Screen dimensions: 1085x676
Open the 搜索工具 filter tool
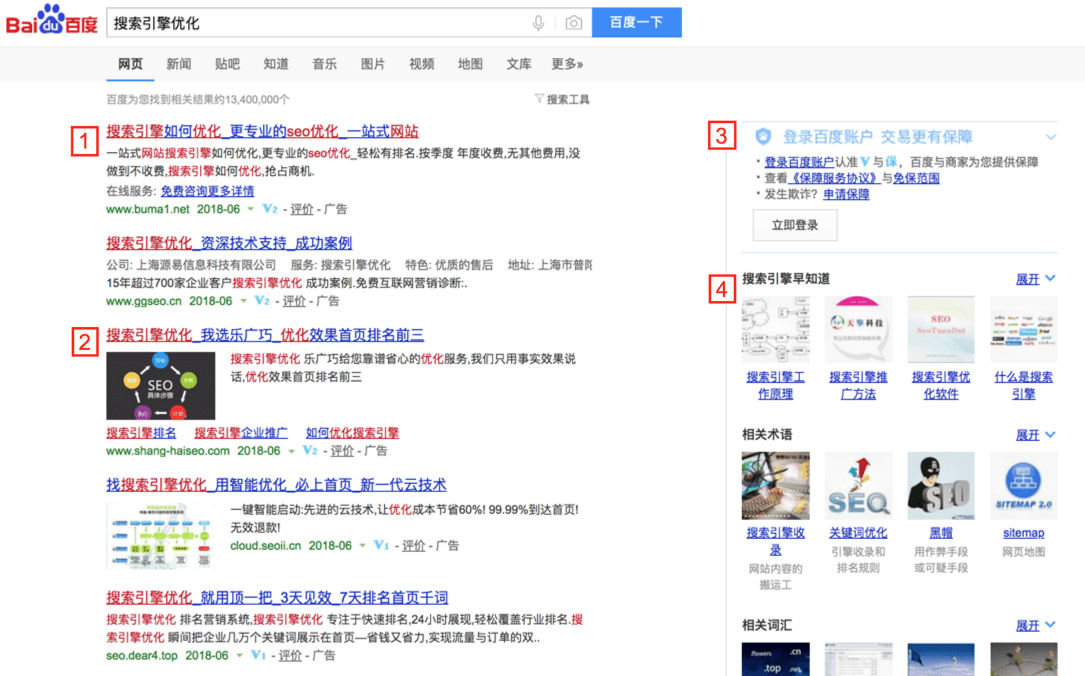pos(563,99)
